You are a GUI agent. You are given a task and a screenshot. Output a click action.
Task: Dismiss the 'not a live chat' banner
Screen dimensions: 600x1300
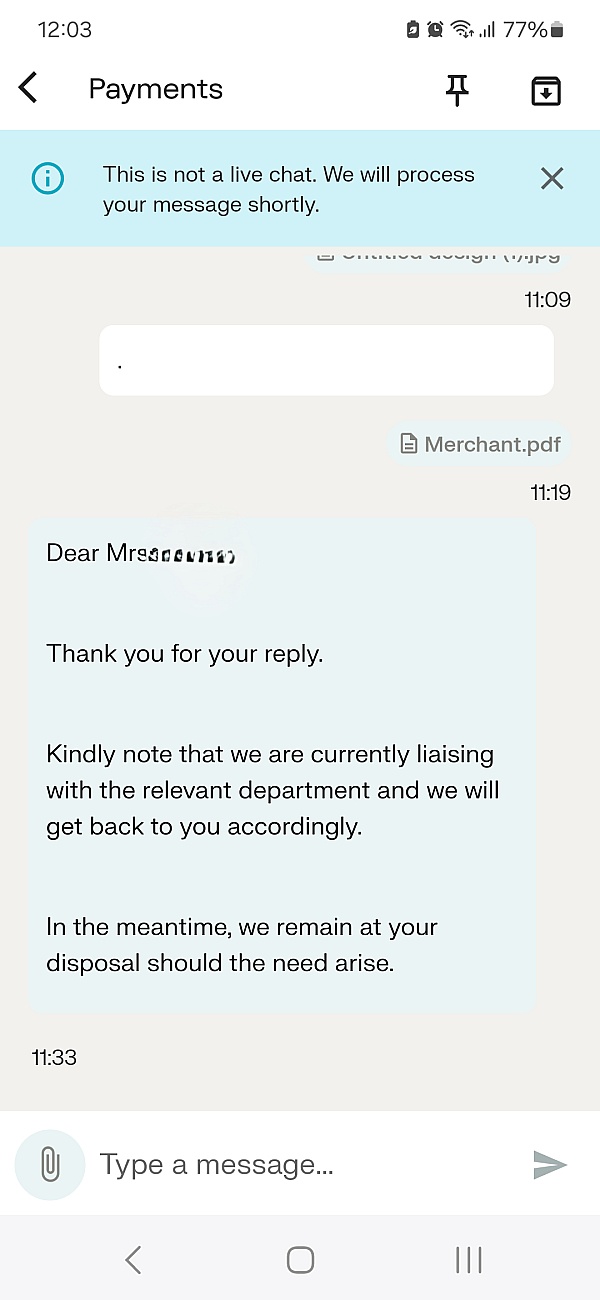pos(552,179)
